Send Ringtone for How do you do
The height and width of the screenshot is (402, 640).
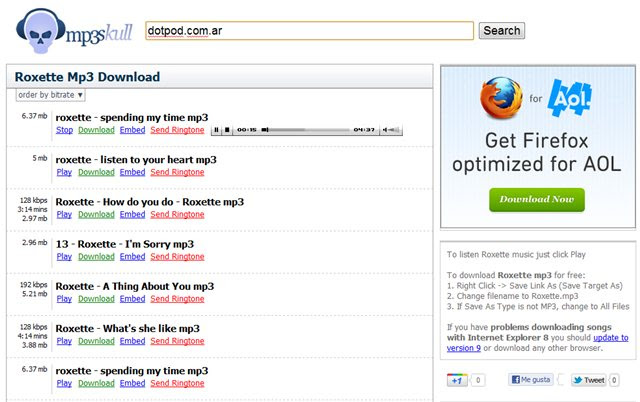coord(177,215)
